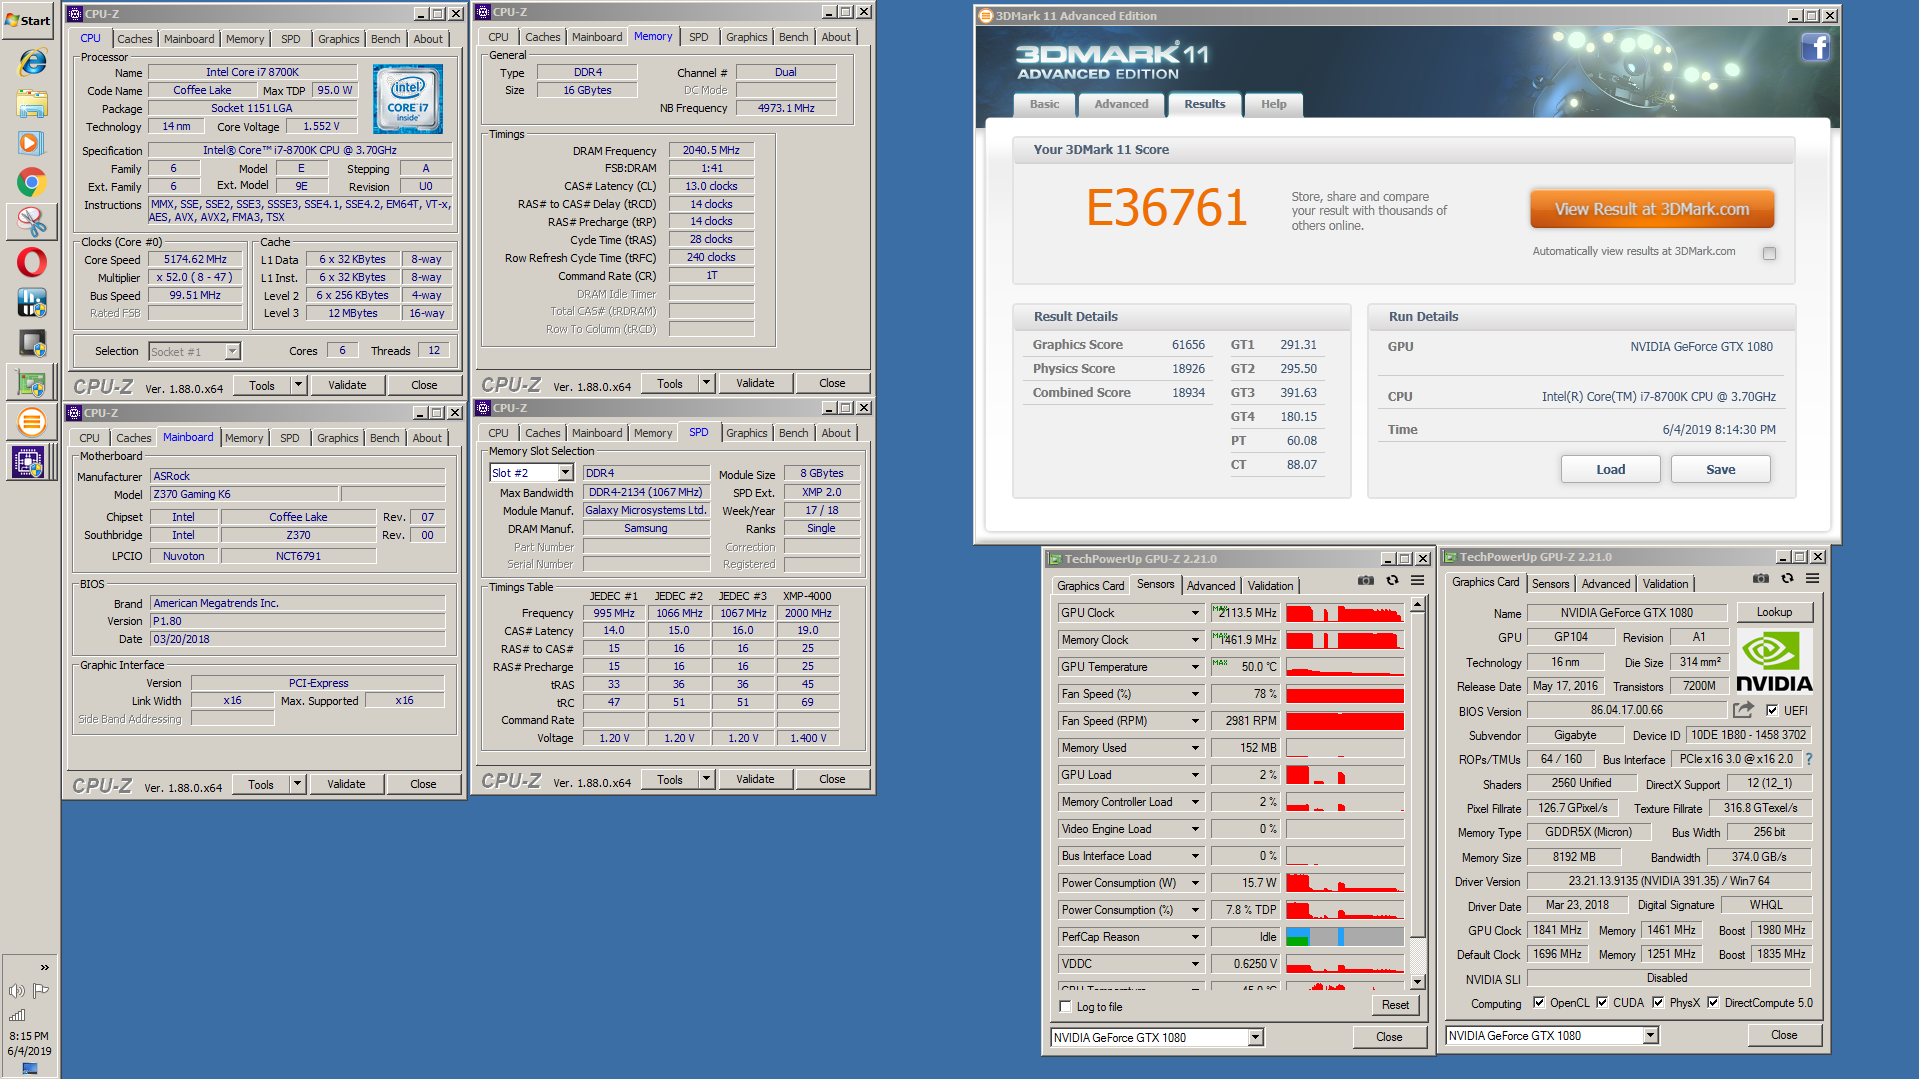Switch to the purple CPU-Z taskbar icon
Image resolution: width=1919 pixels, height=1079 pixels.
tap(28, 462)
